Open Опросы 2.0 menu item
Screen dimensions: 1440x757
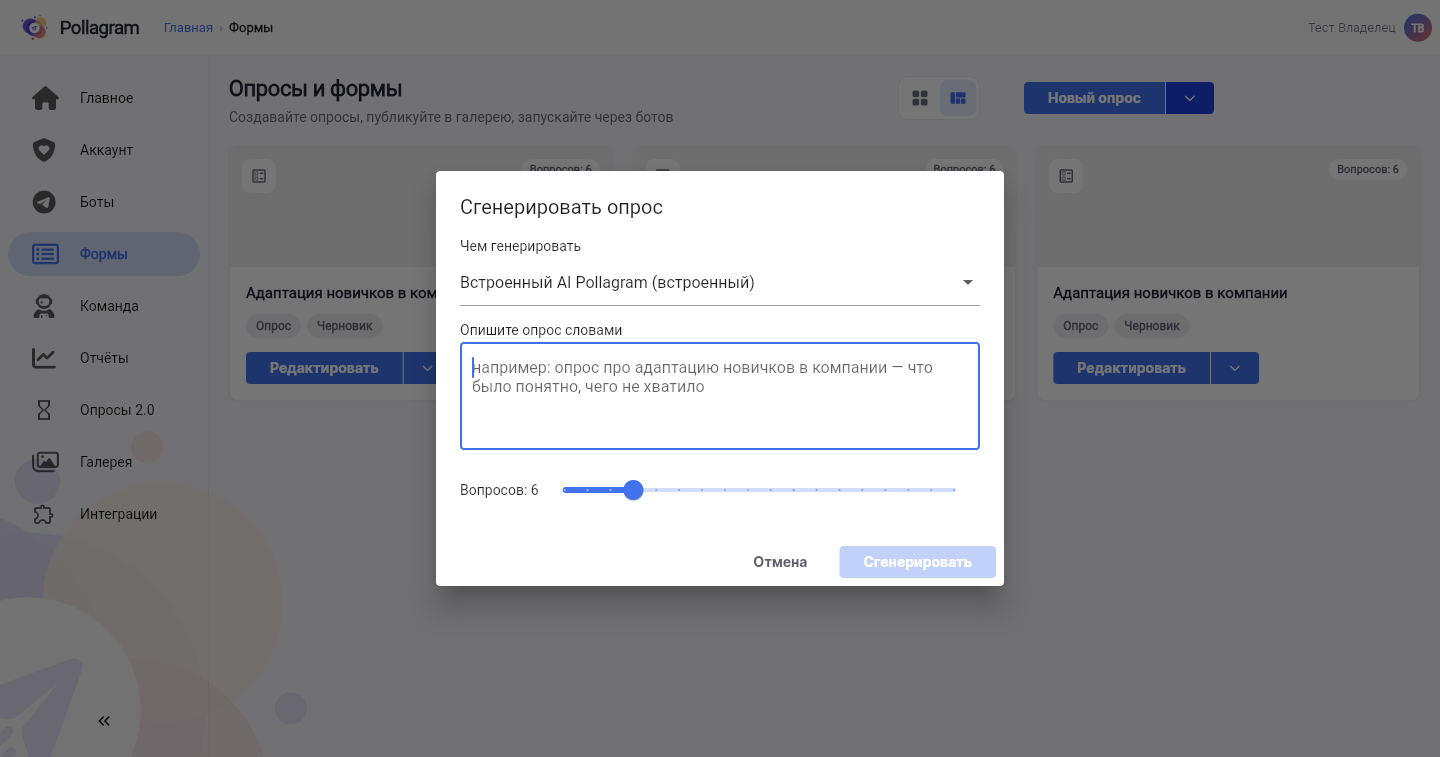pos(104,410)
